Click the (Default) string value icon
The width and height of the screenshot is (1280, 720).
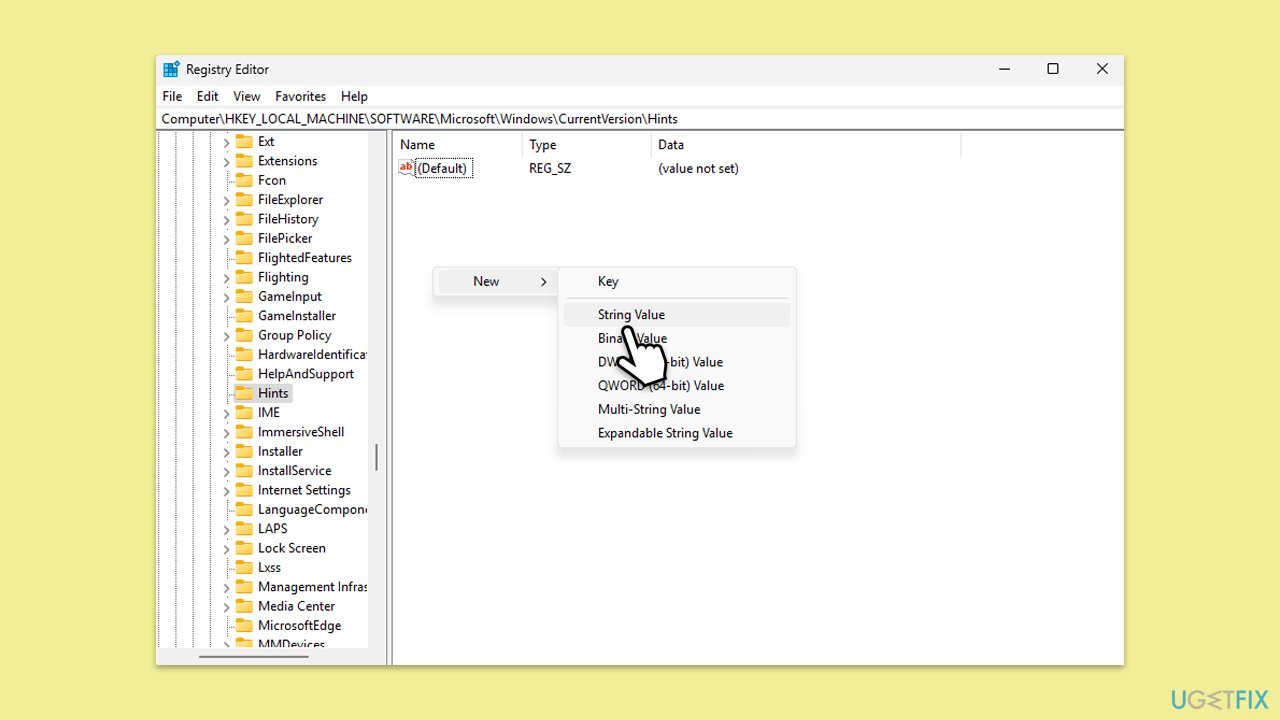click(x=406, y=168)
